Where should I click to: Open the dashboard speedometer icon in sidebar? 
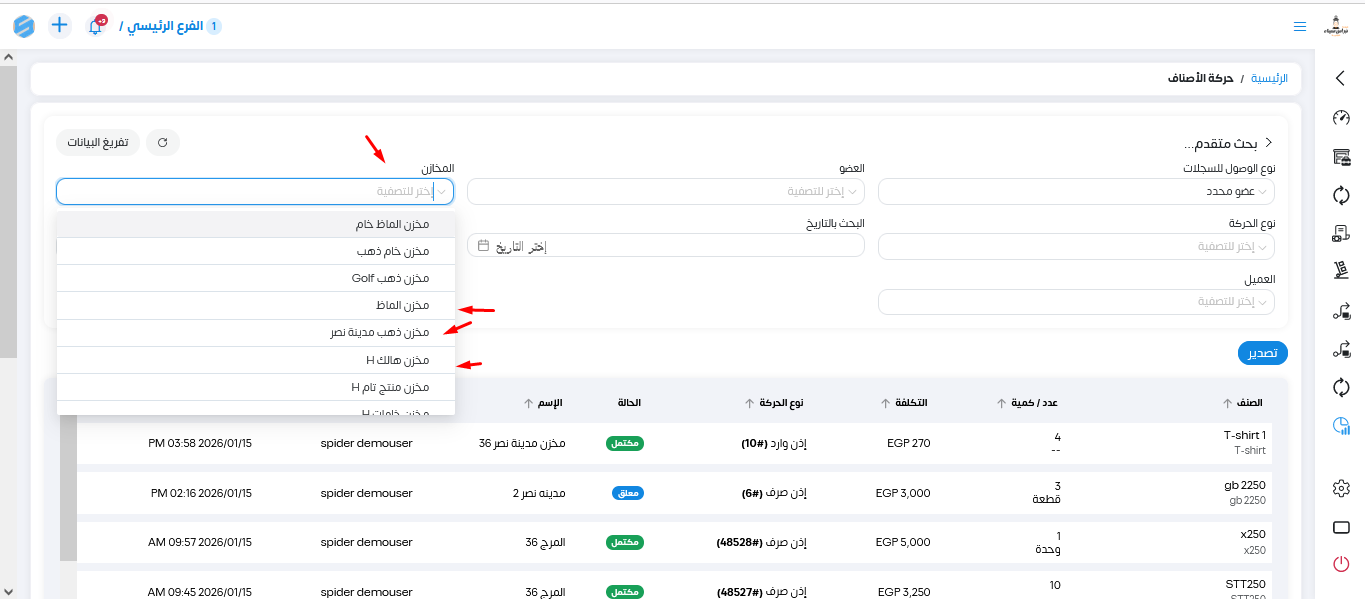click(x=1341, y=117)
